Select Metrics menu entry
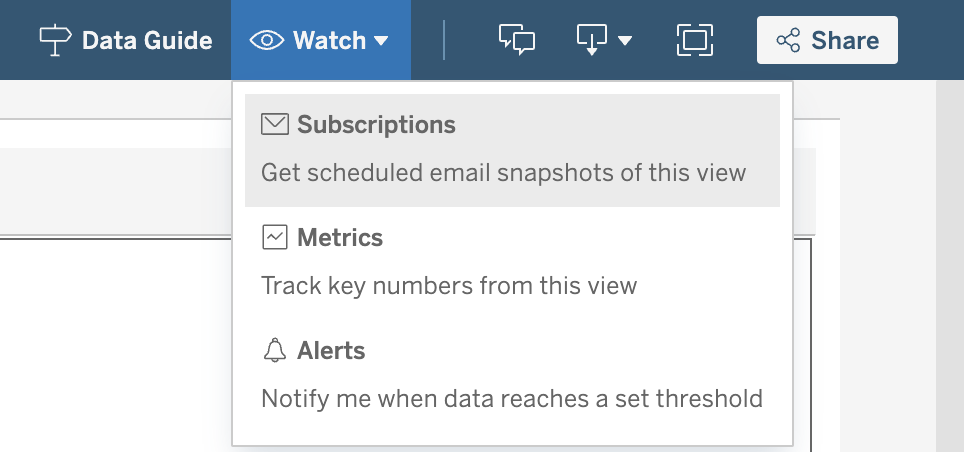 click(x=512, y=263)
